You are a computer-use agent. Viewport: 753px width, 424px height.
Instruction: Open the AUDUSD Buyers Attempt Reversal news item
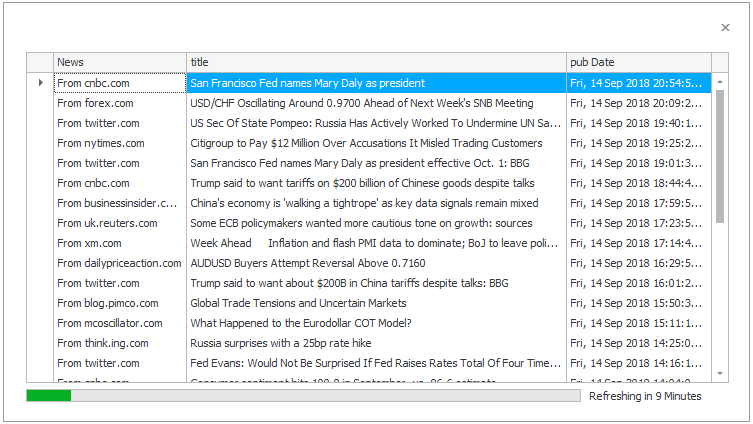pyautogui.click(x=308, y=263)
